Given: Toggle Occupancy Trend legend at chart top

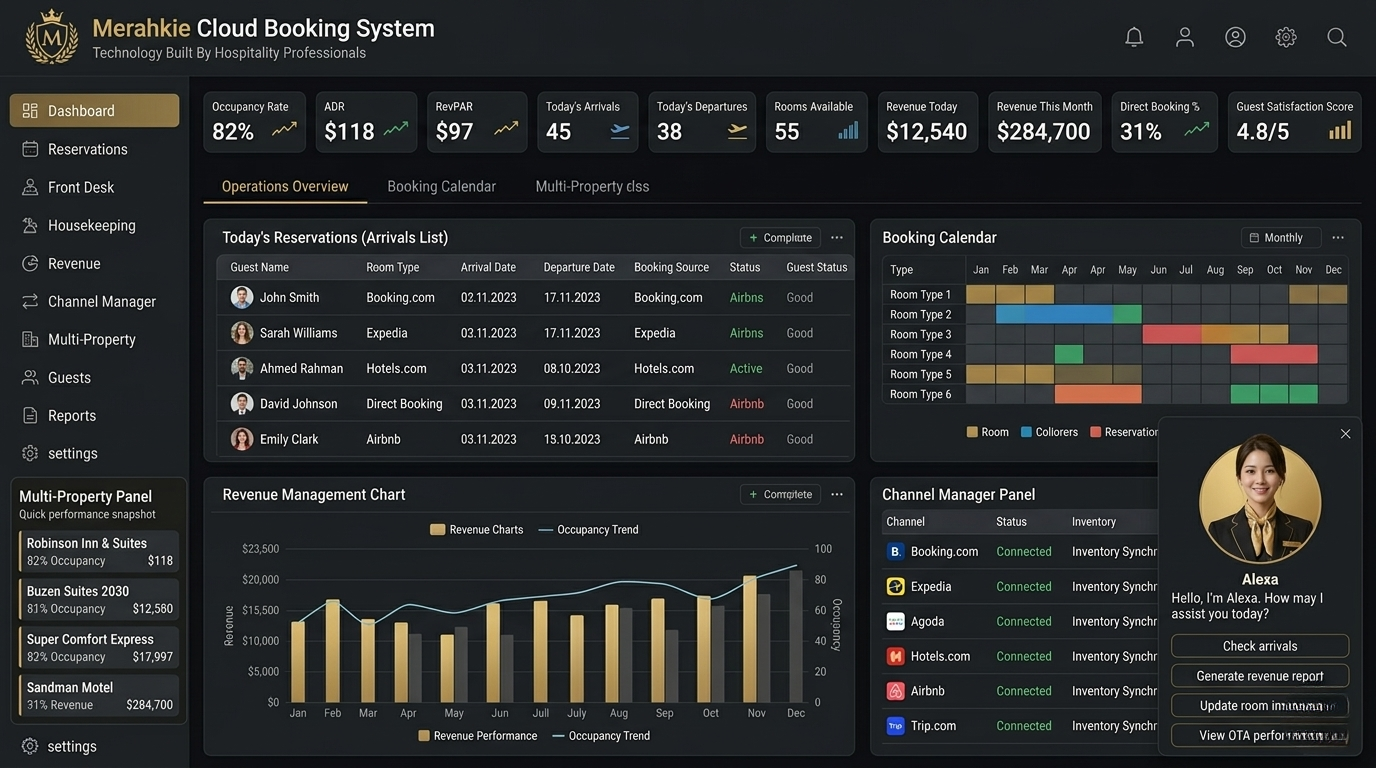Looking at the screenshot, I should tap(588, 530).
